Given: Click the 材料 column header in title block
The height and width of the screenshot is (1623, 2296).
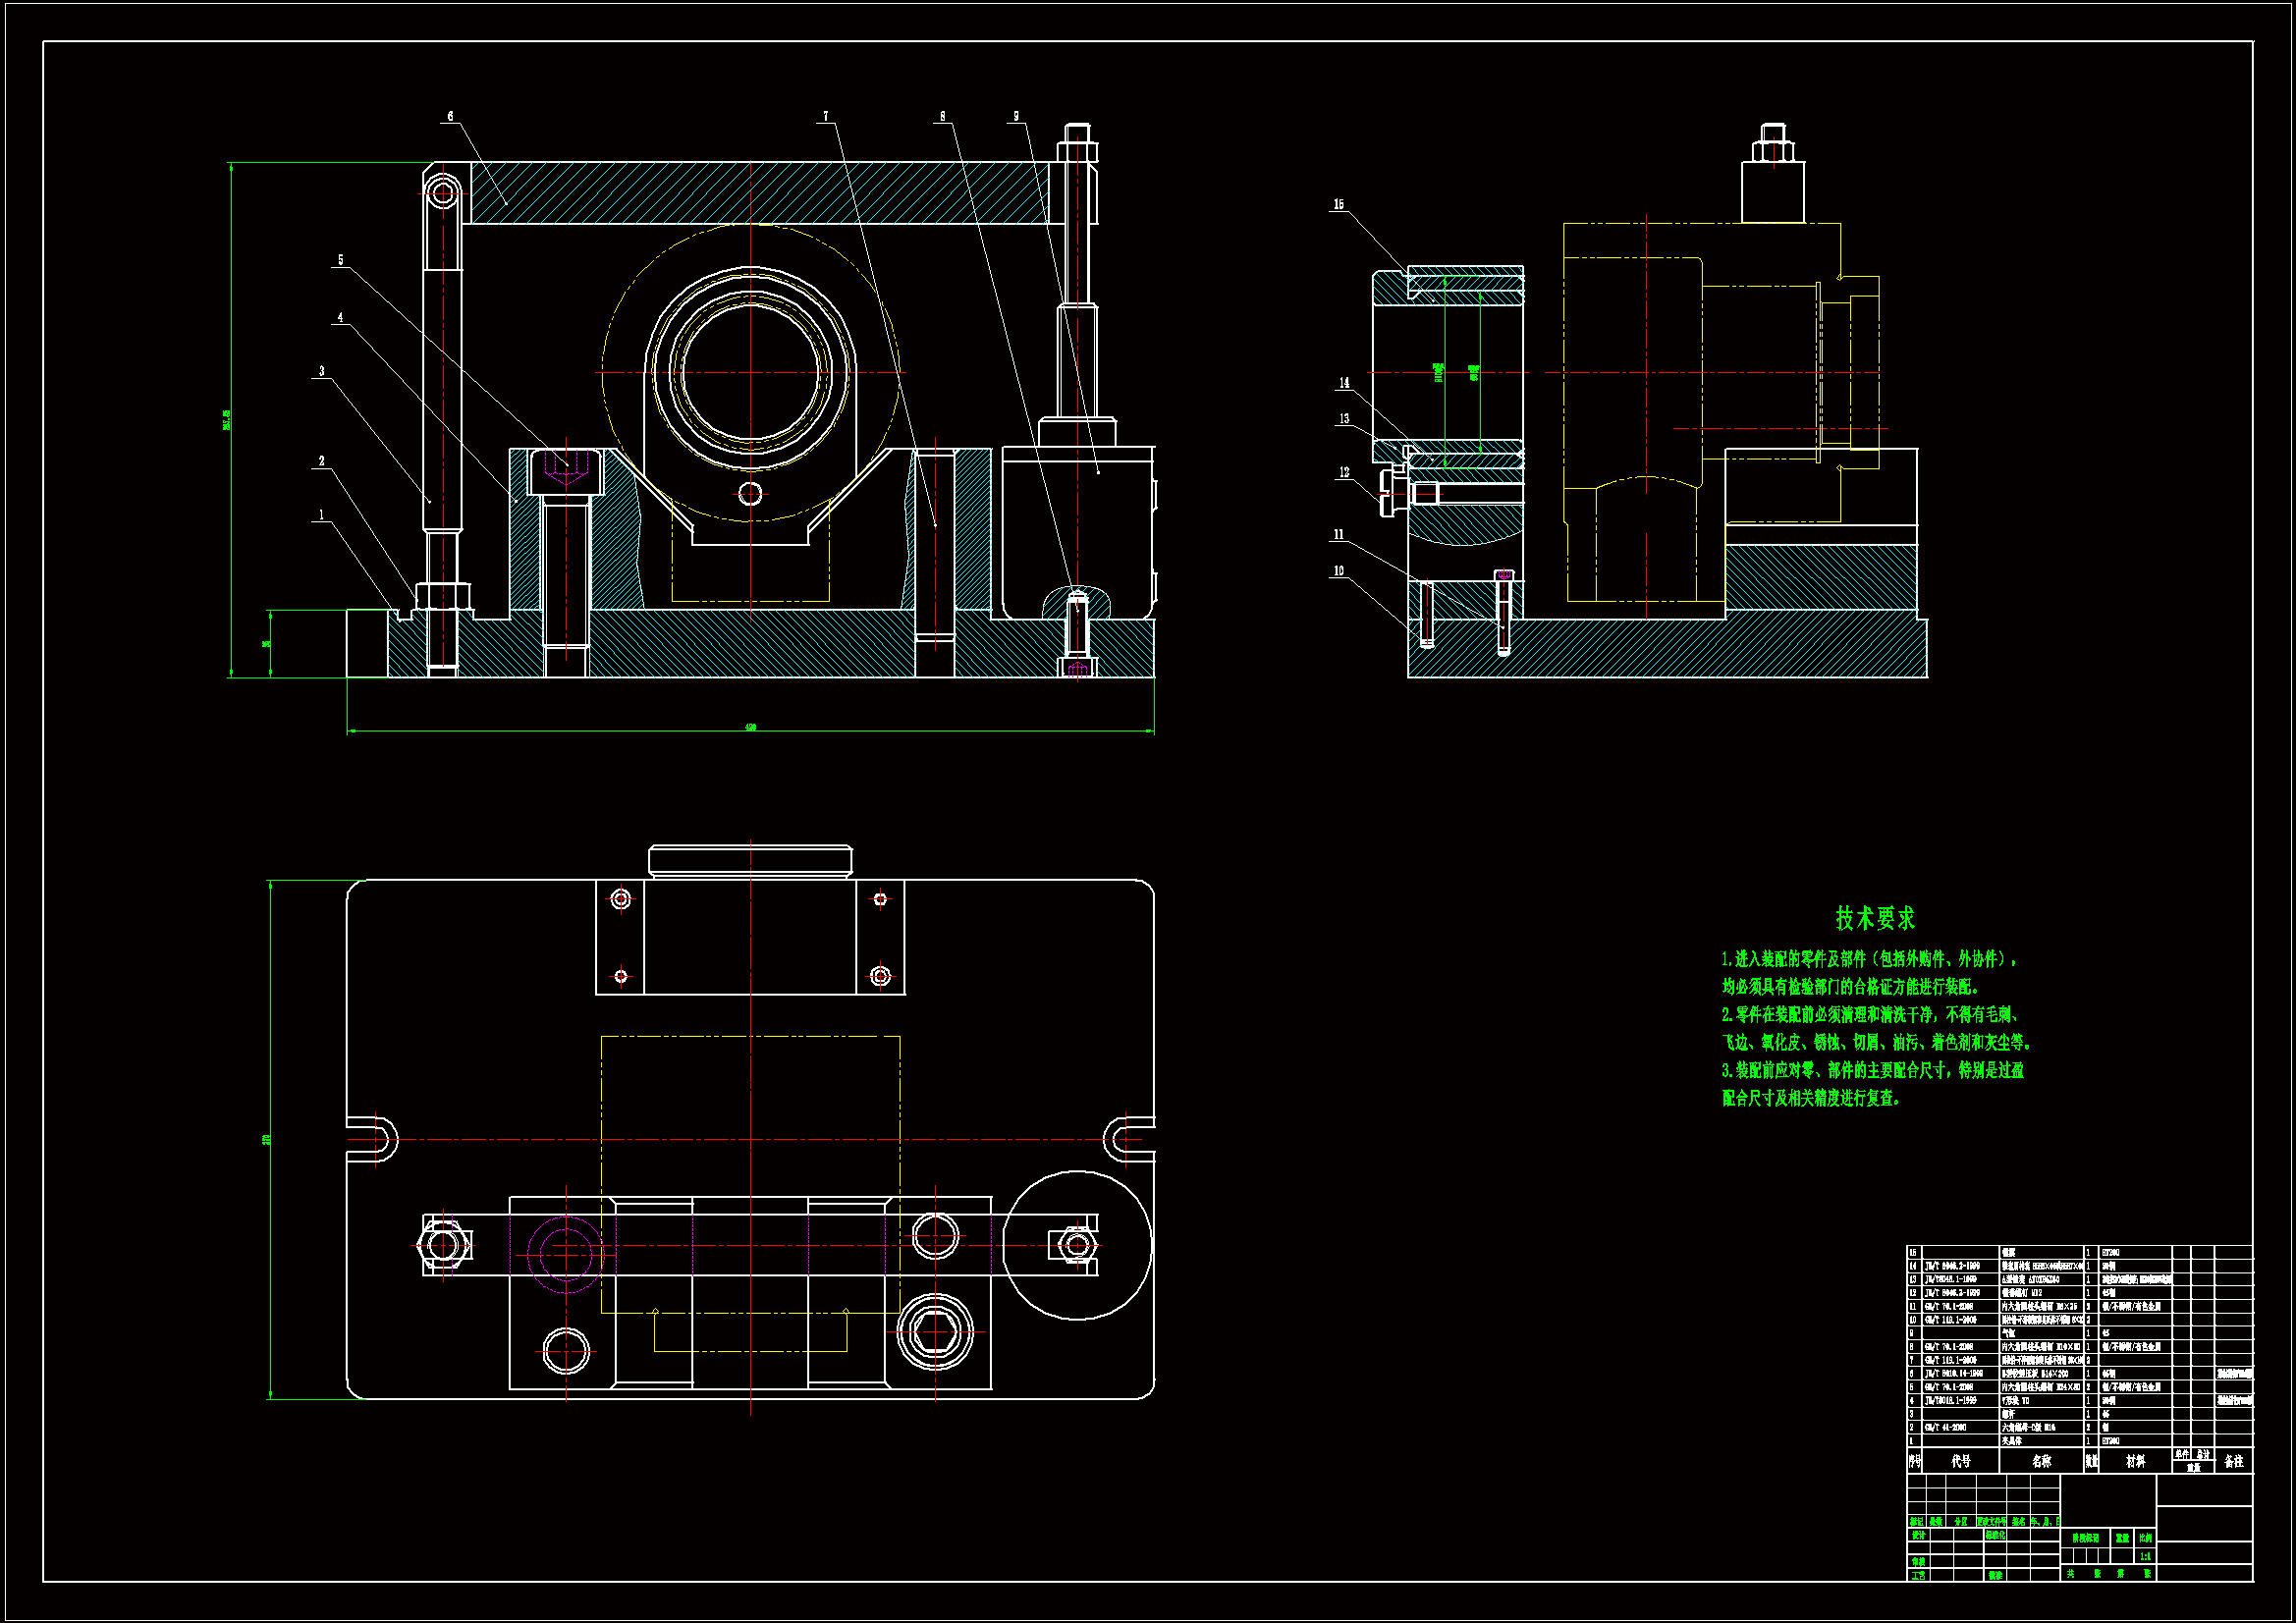Looking at the screenshot, I should (x=2135, y=1461).
